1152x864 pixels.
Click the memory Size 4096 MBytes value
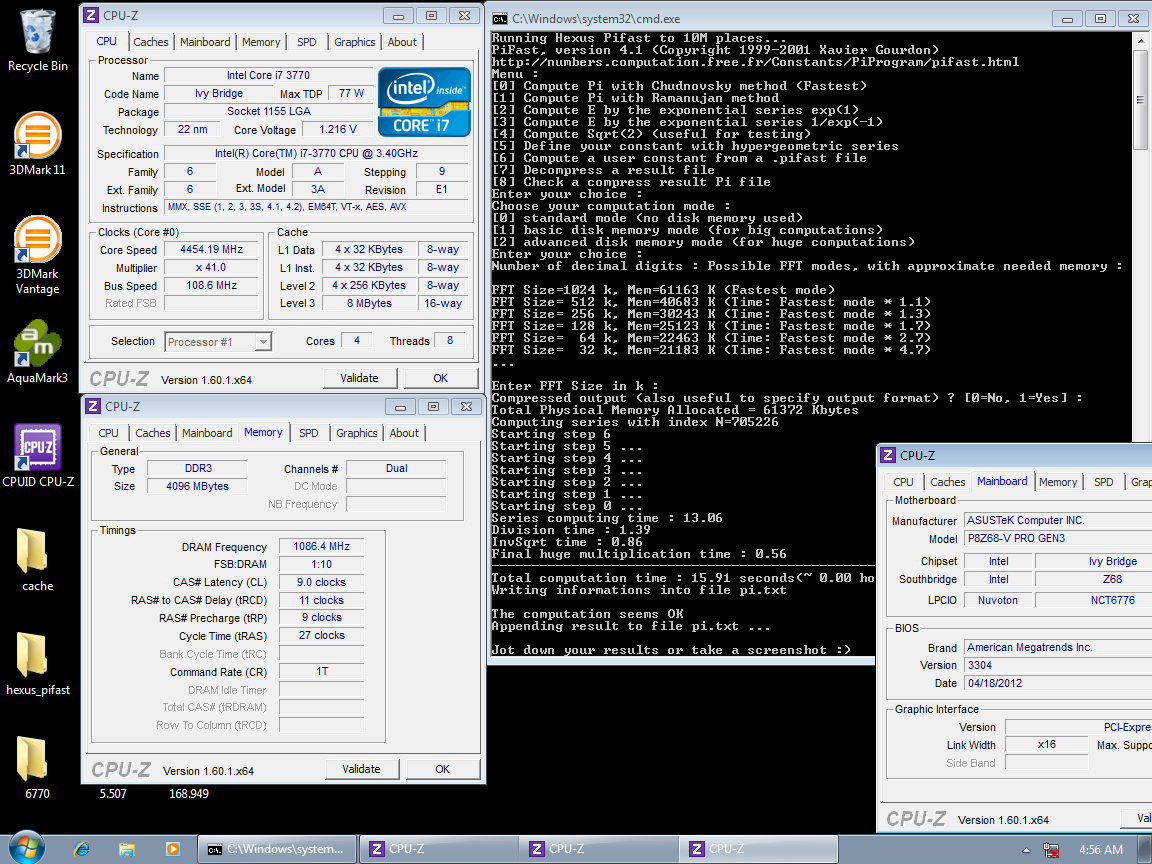[x=197, y=486]
